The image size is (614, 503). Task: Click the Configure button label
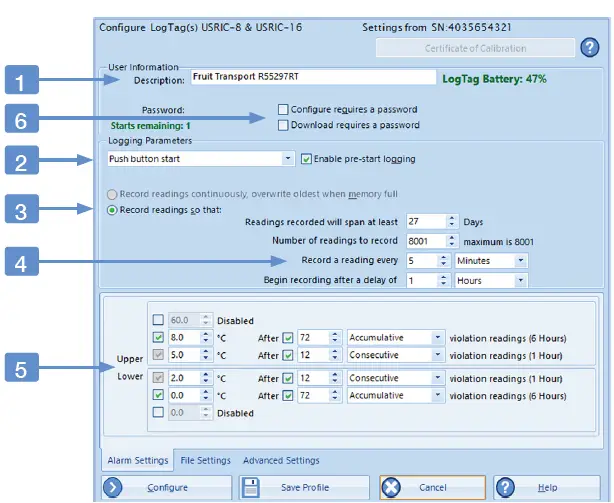point(167,487)
